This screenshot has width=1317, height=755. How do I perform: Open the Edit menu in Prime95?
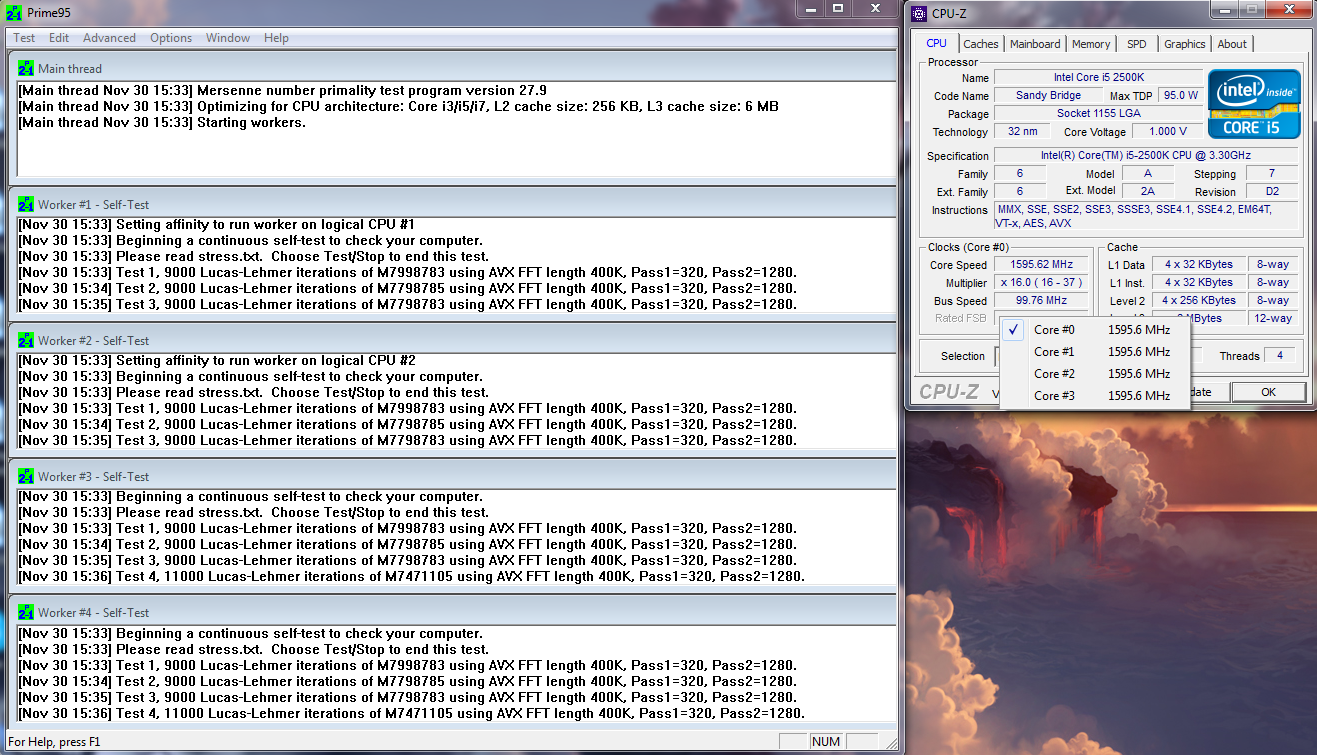[59, 38]
